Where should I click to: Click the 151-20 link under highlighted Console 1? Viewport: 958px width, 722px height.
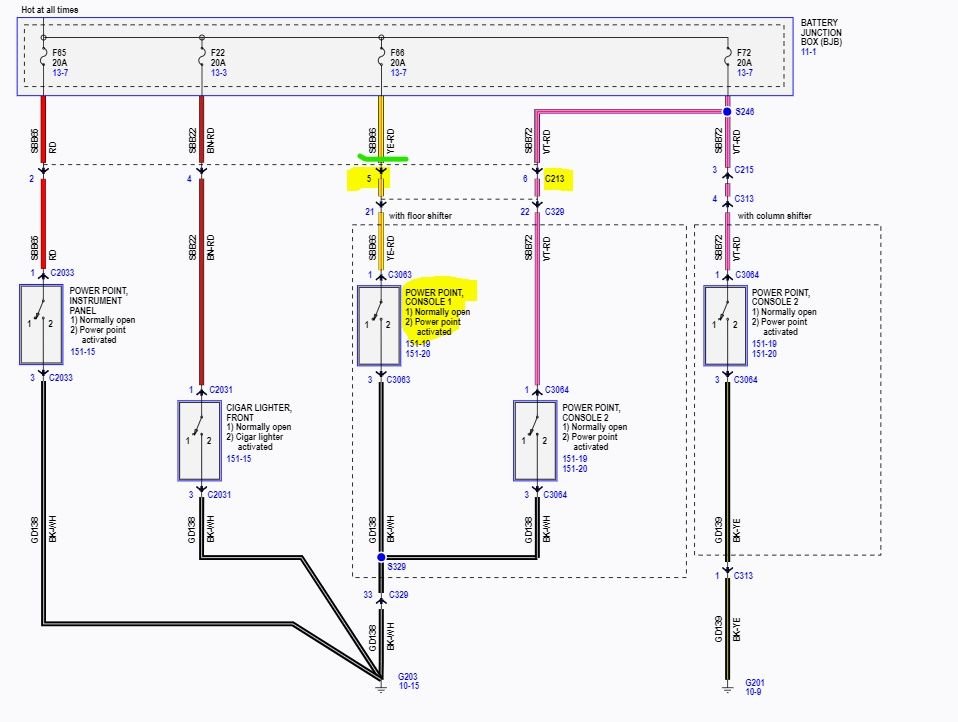(x=418, y=354)
